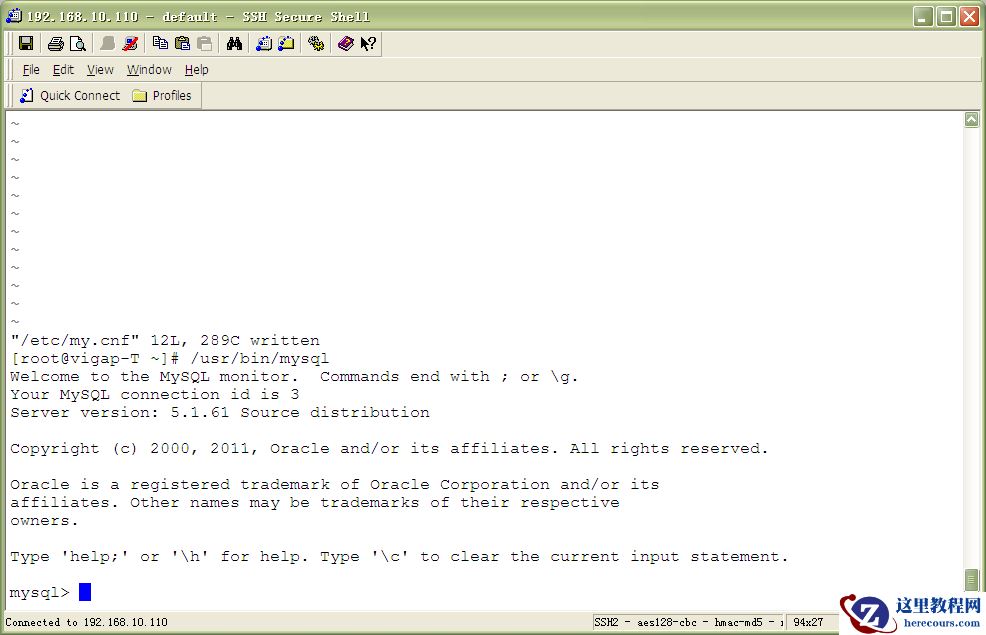Image resolution: width=986 pixels, height=635 pixels.
Task: Click 'Server version: 5.1.61 Source distribution' line
Action: (220, 412)
